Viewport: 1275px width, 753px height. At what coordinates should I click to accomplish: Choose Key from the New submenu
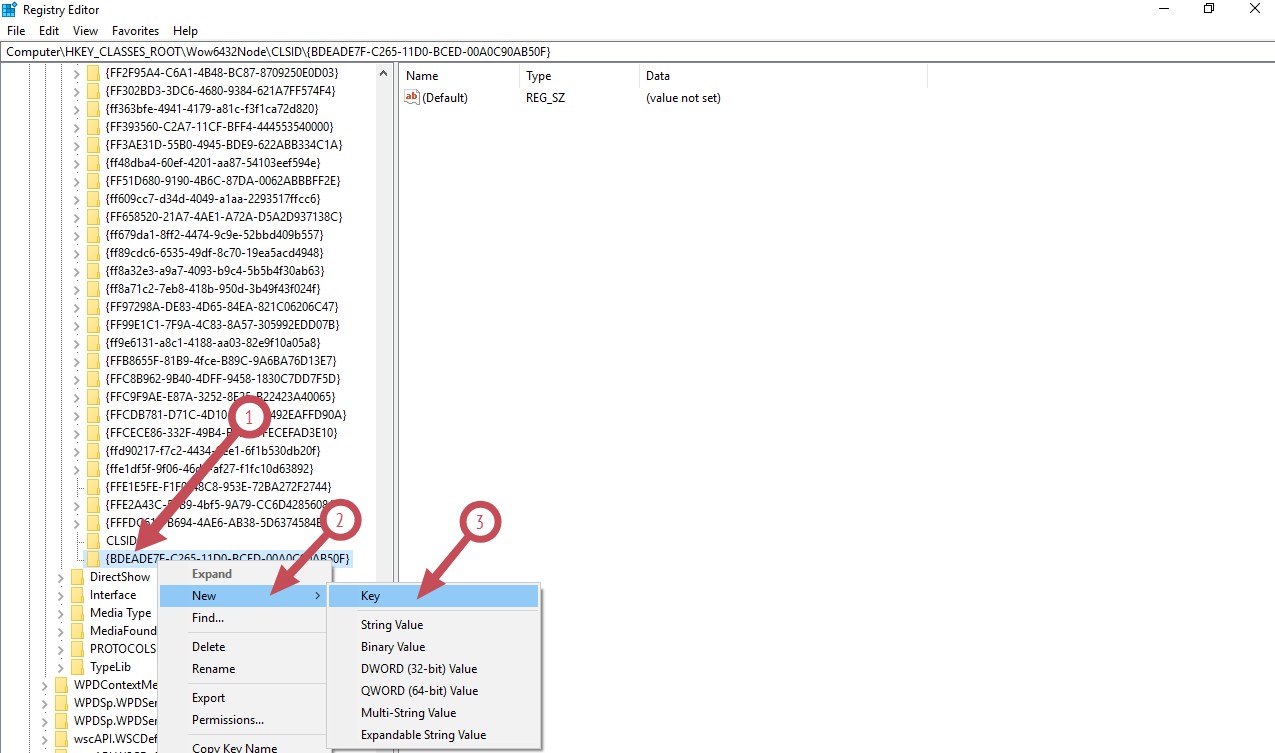pos(371,596)
